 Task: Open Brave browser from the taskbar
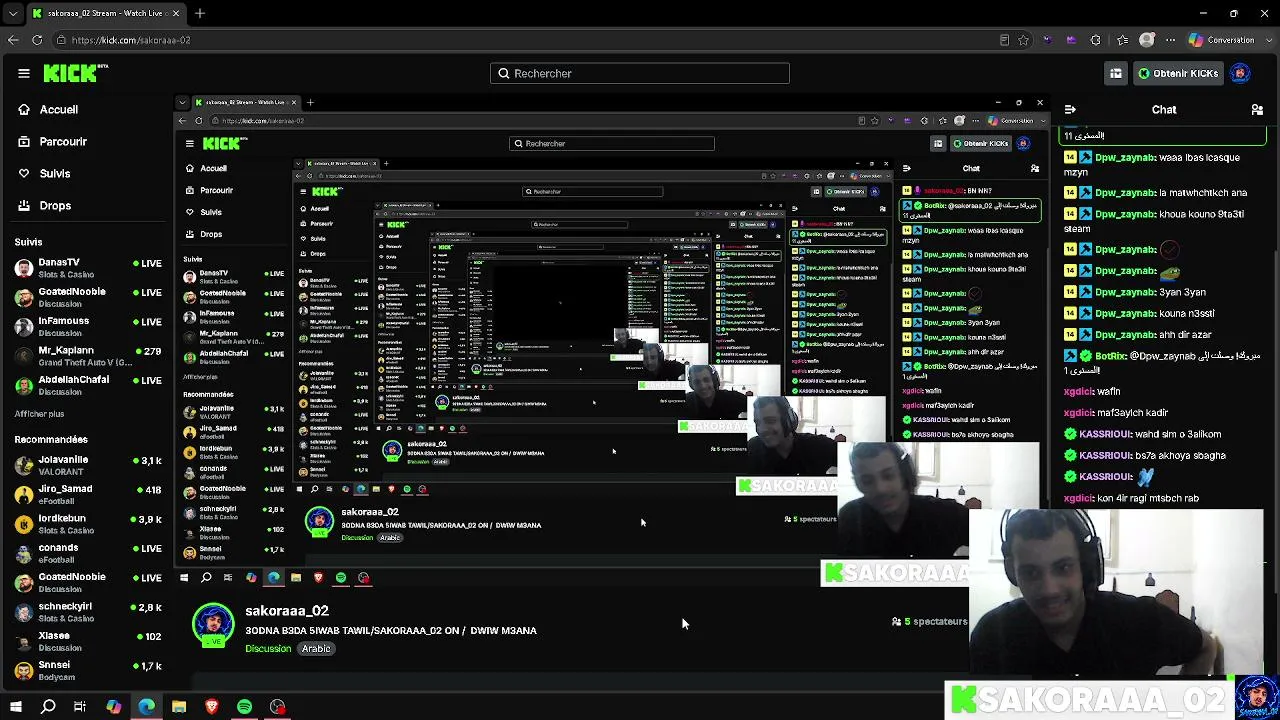pyautogui.click(x=212, y=707)
